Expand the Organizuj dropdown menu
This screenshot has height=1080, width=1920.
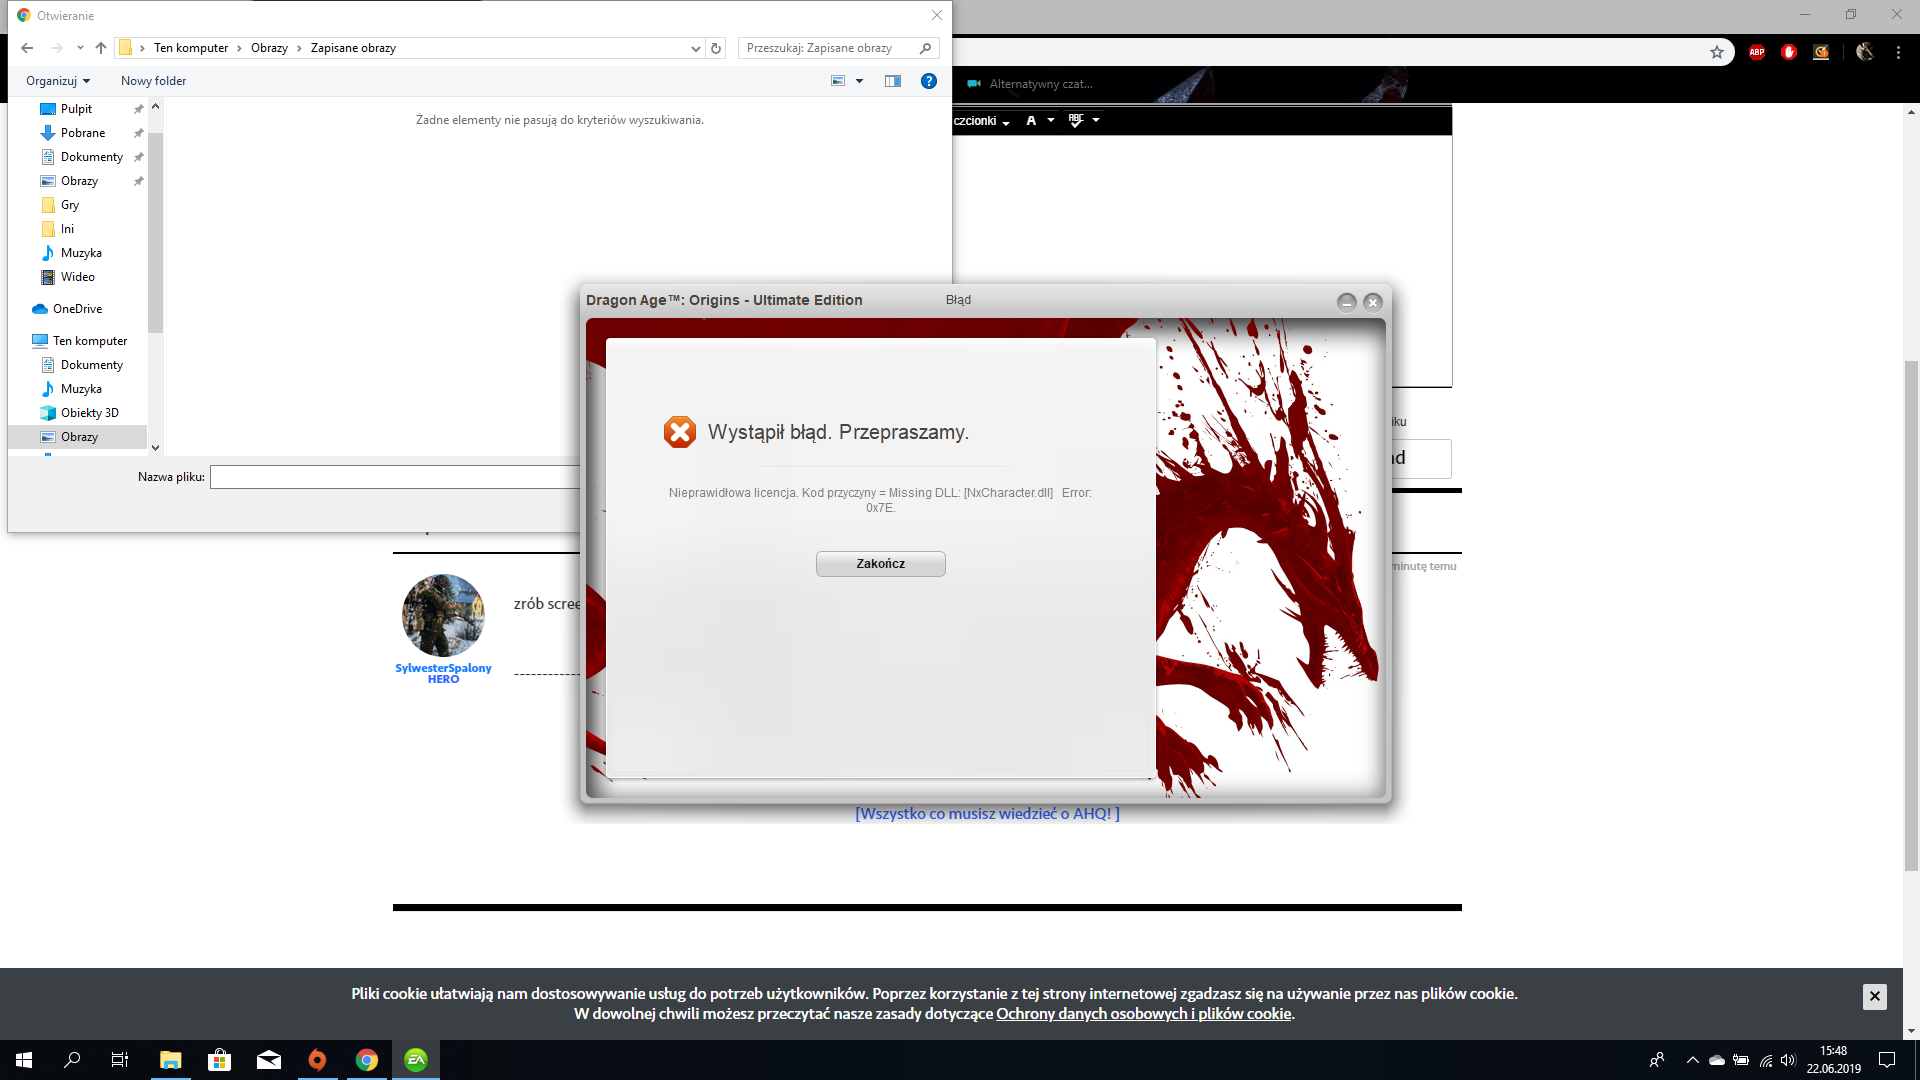[58, 81]
